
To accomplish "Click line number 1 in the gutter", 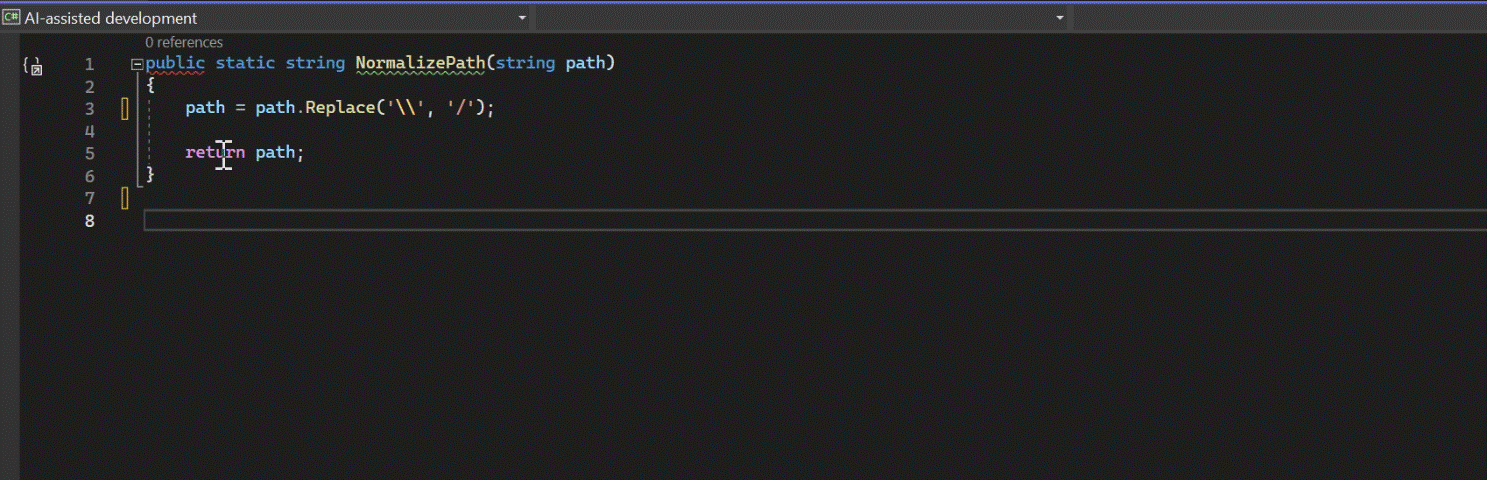I will click(89, 64).
